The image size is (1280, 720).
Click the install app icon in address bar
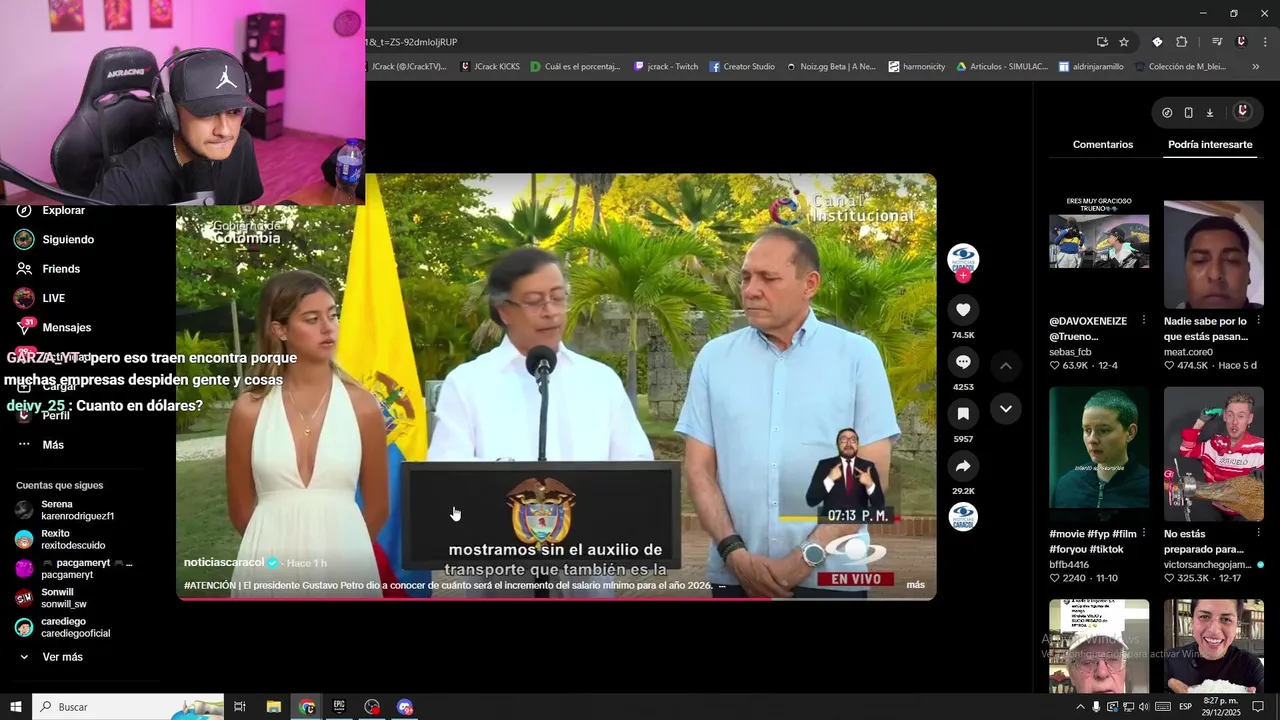tap(1102, 42)
